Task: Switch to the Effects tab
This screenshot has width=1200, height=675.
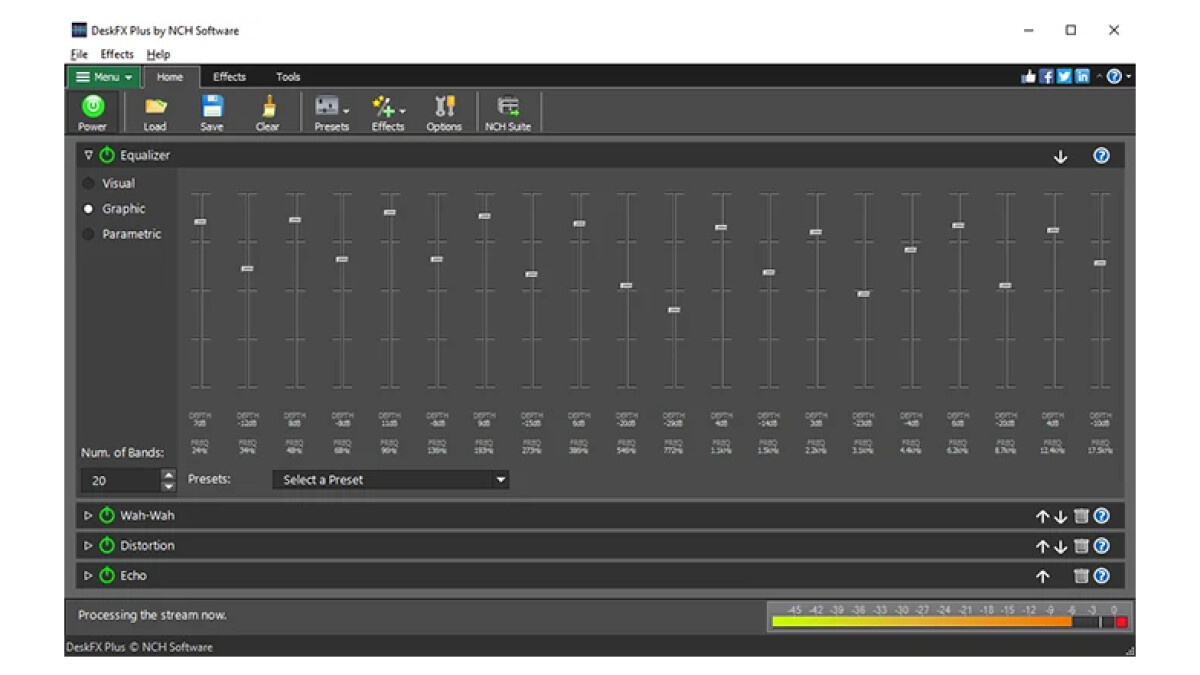Action: click(230, 76)
